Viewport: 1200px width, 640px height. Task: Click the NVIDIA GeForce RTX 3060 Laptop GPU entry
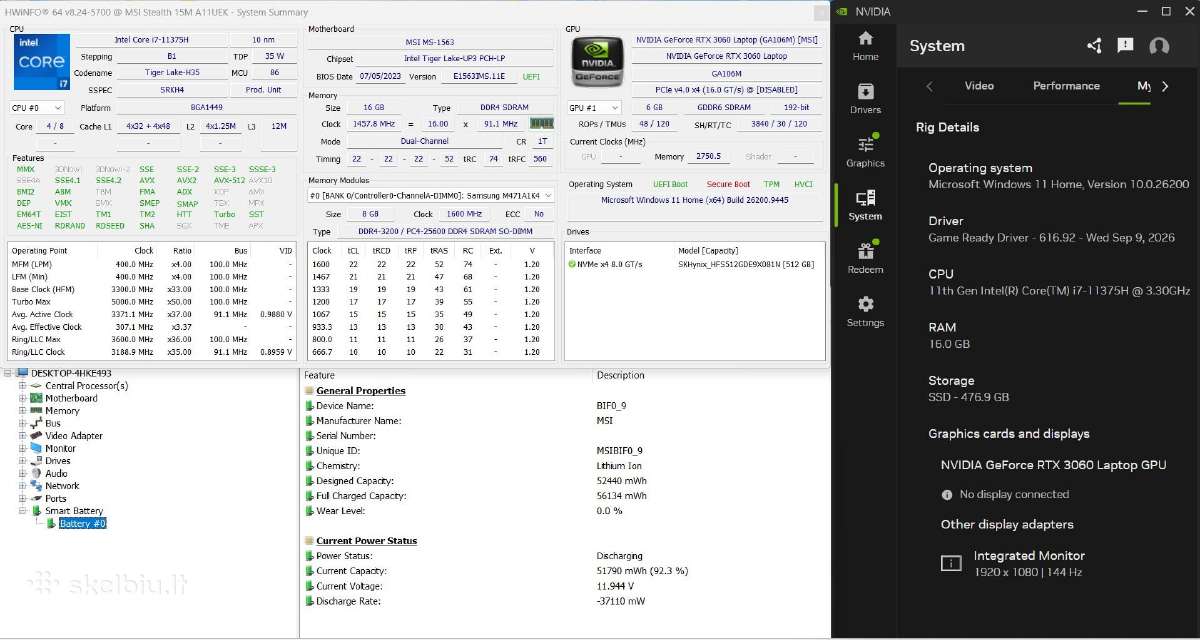(1053, 465)
